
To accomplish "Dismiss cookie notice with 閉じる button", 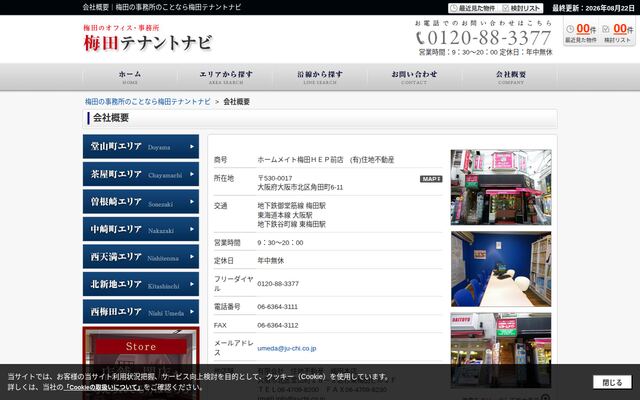I will click(x=612, y=382).
